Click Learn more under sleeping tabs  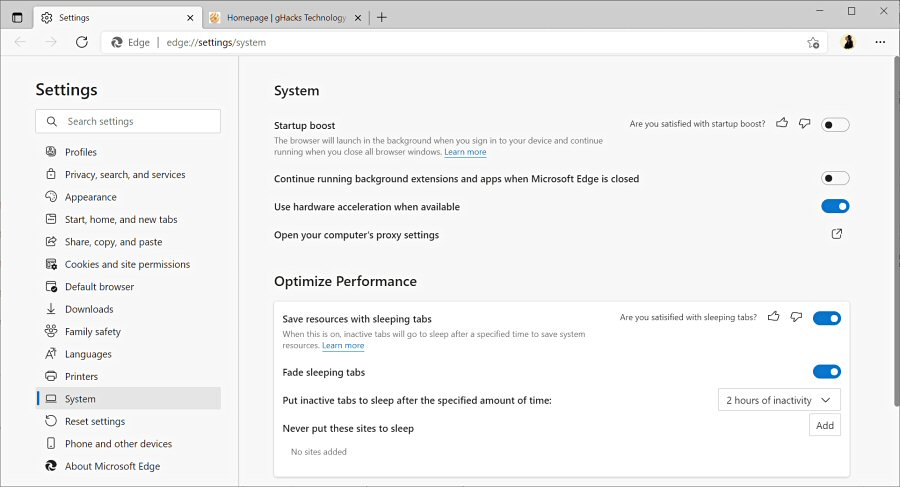point(343,345)
